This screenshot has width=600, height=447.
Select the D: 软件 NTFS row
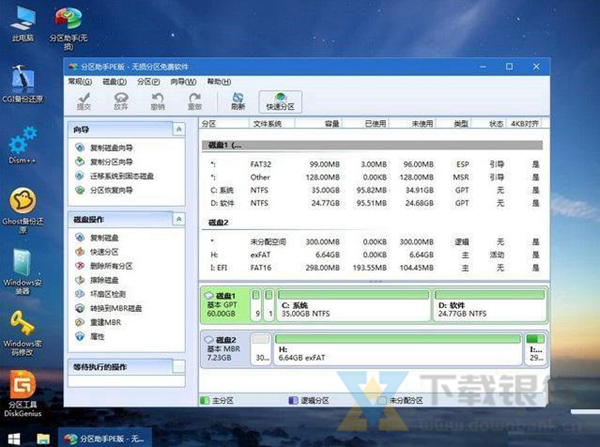point(372,203)
